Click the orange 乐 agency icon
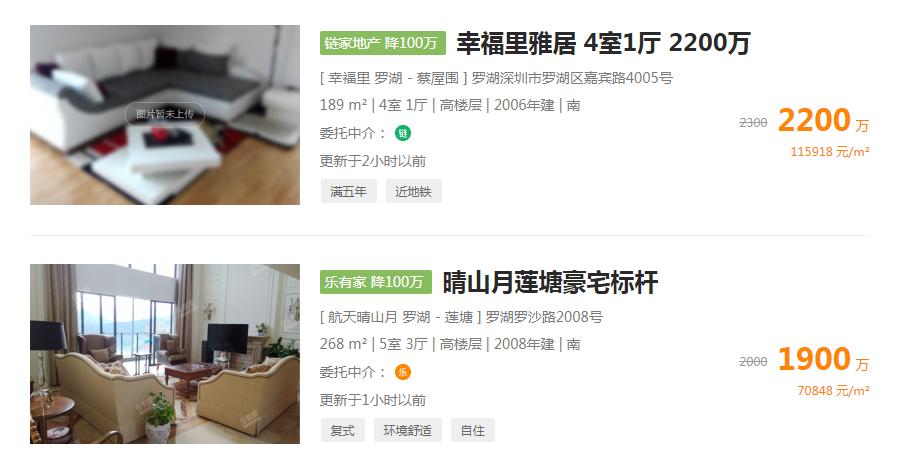 click(403, 372)
